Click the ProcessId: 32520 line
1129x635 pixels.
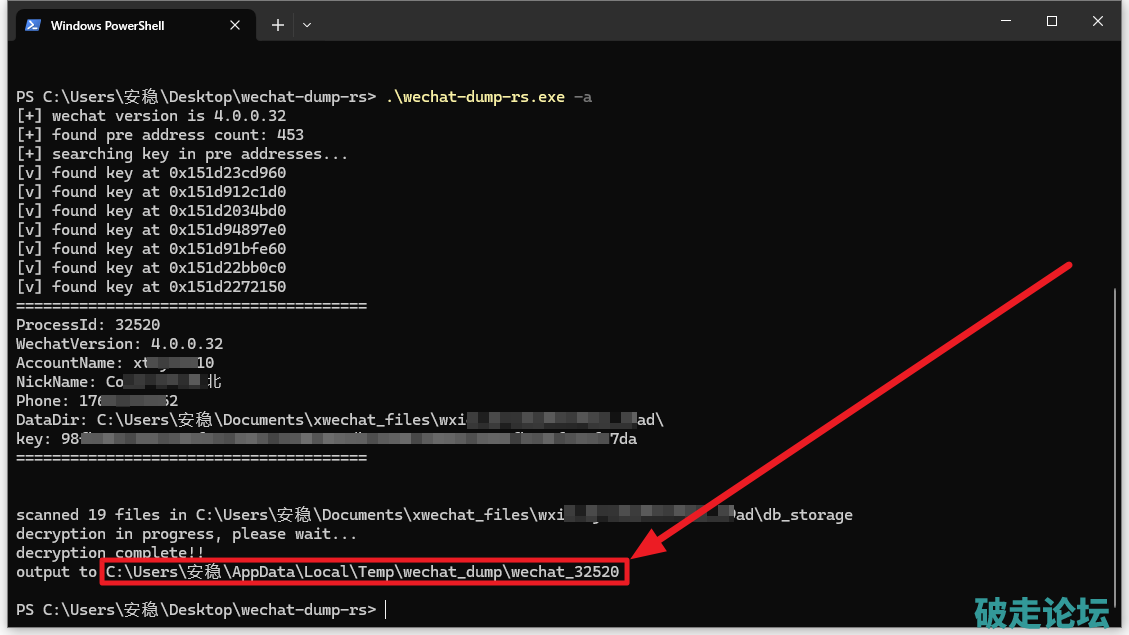click(88, 325)
